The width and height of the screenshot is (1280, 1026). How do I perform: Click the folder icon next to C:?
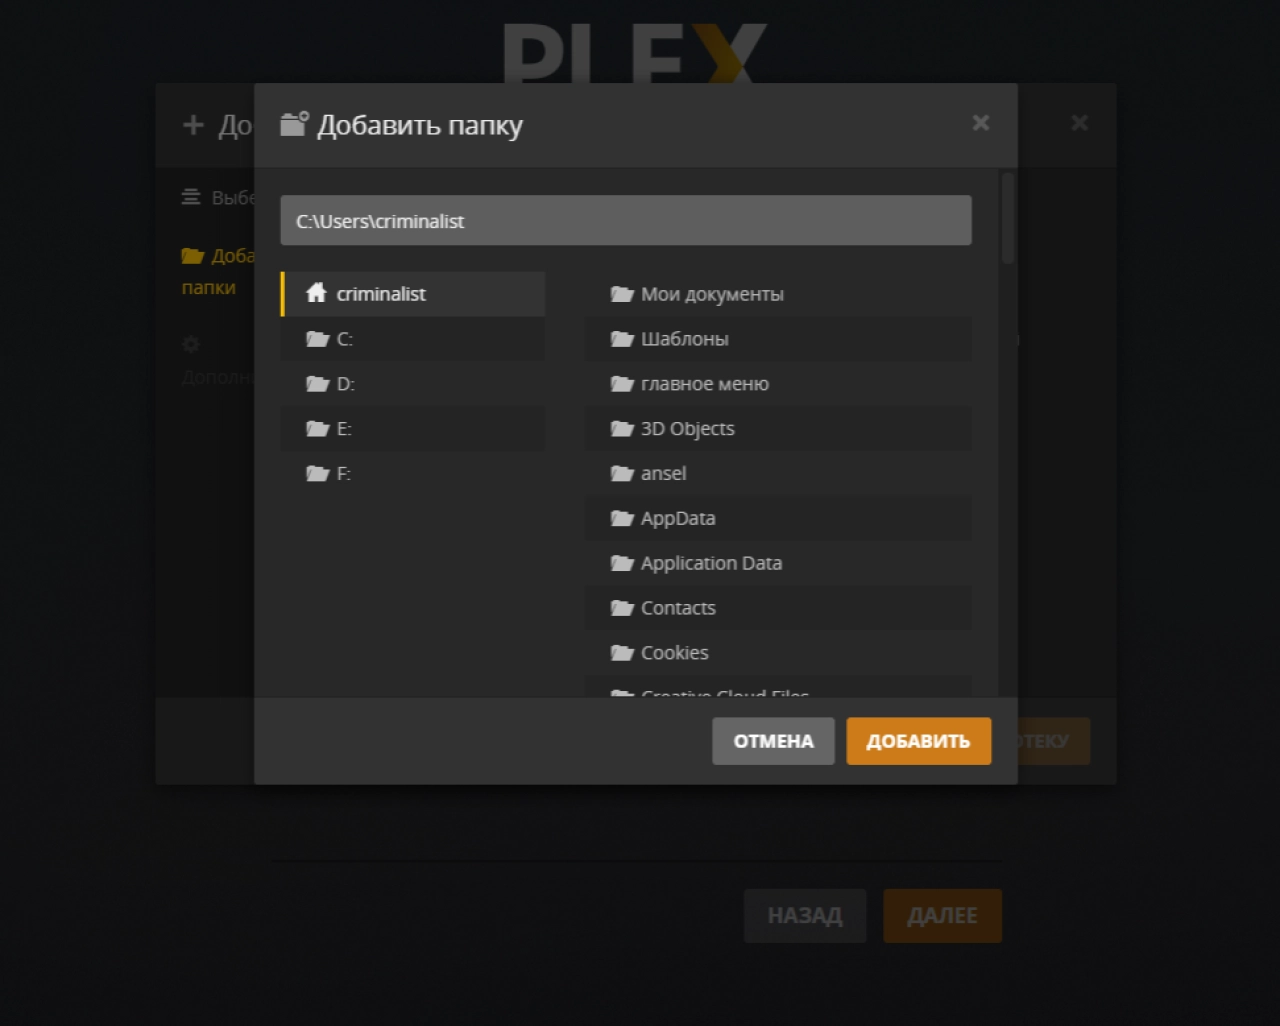coord(318,339)
